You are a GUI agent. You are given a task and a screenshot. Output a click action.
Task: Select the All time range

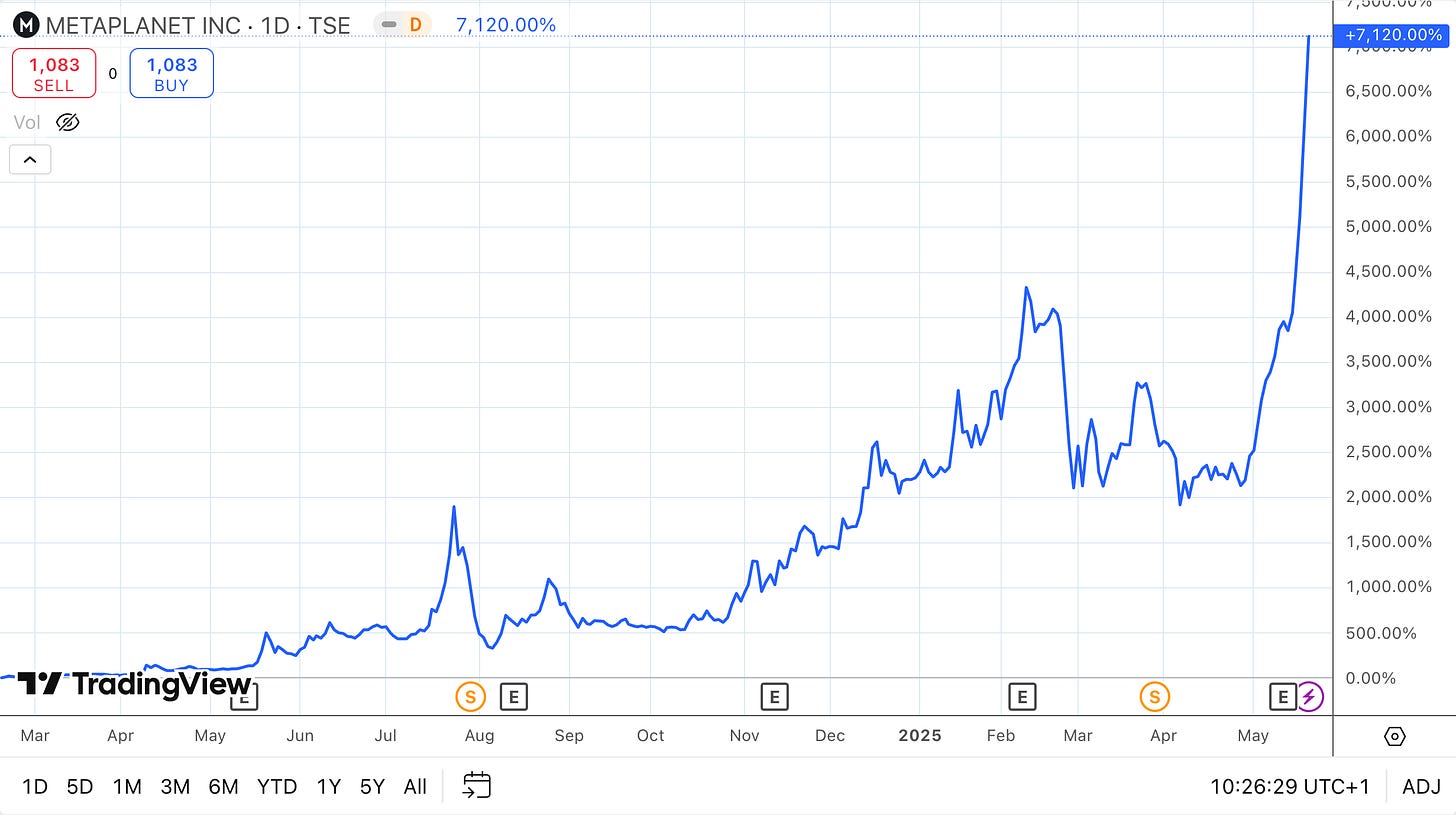click(415, 787)
